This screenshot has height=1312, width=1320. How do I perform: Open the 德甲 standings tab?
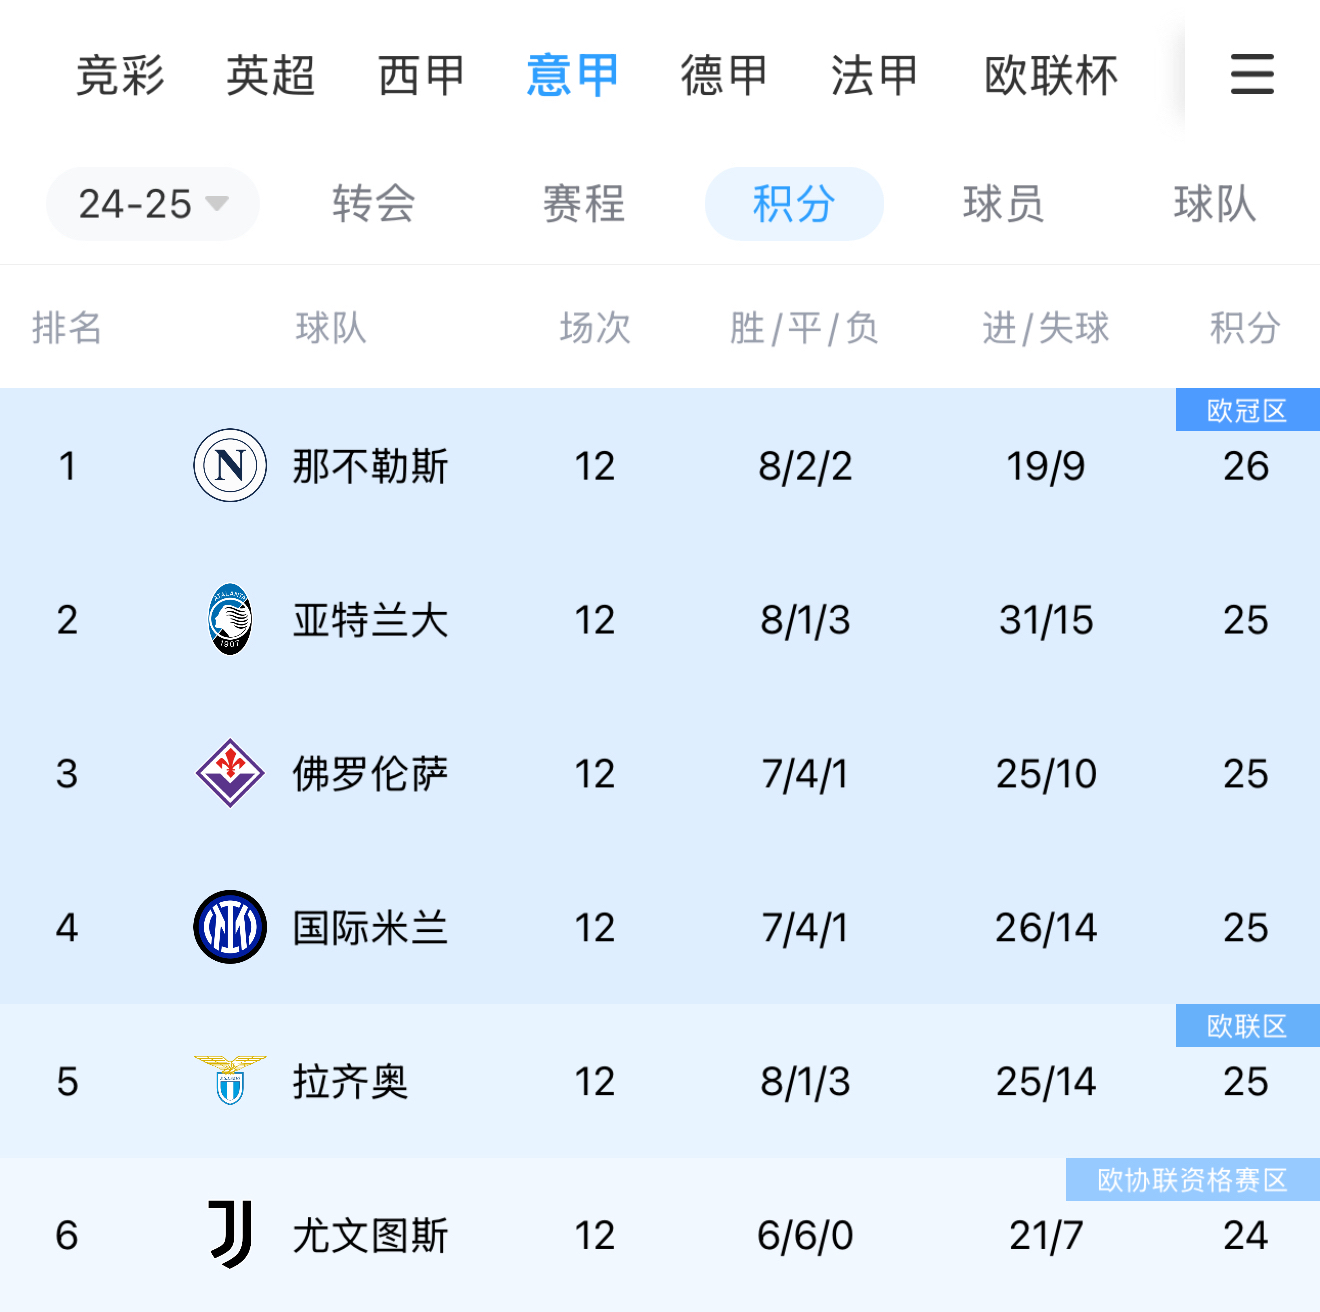723,76
